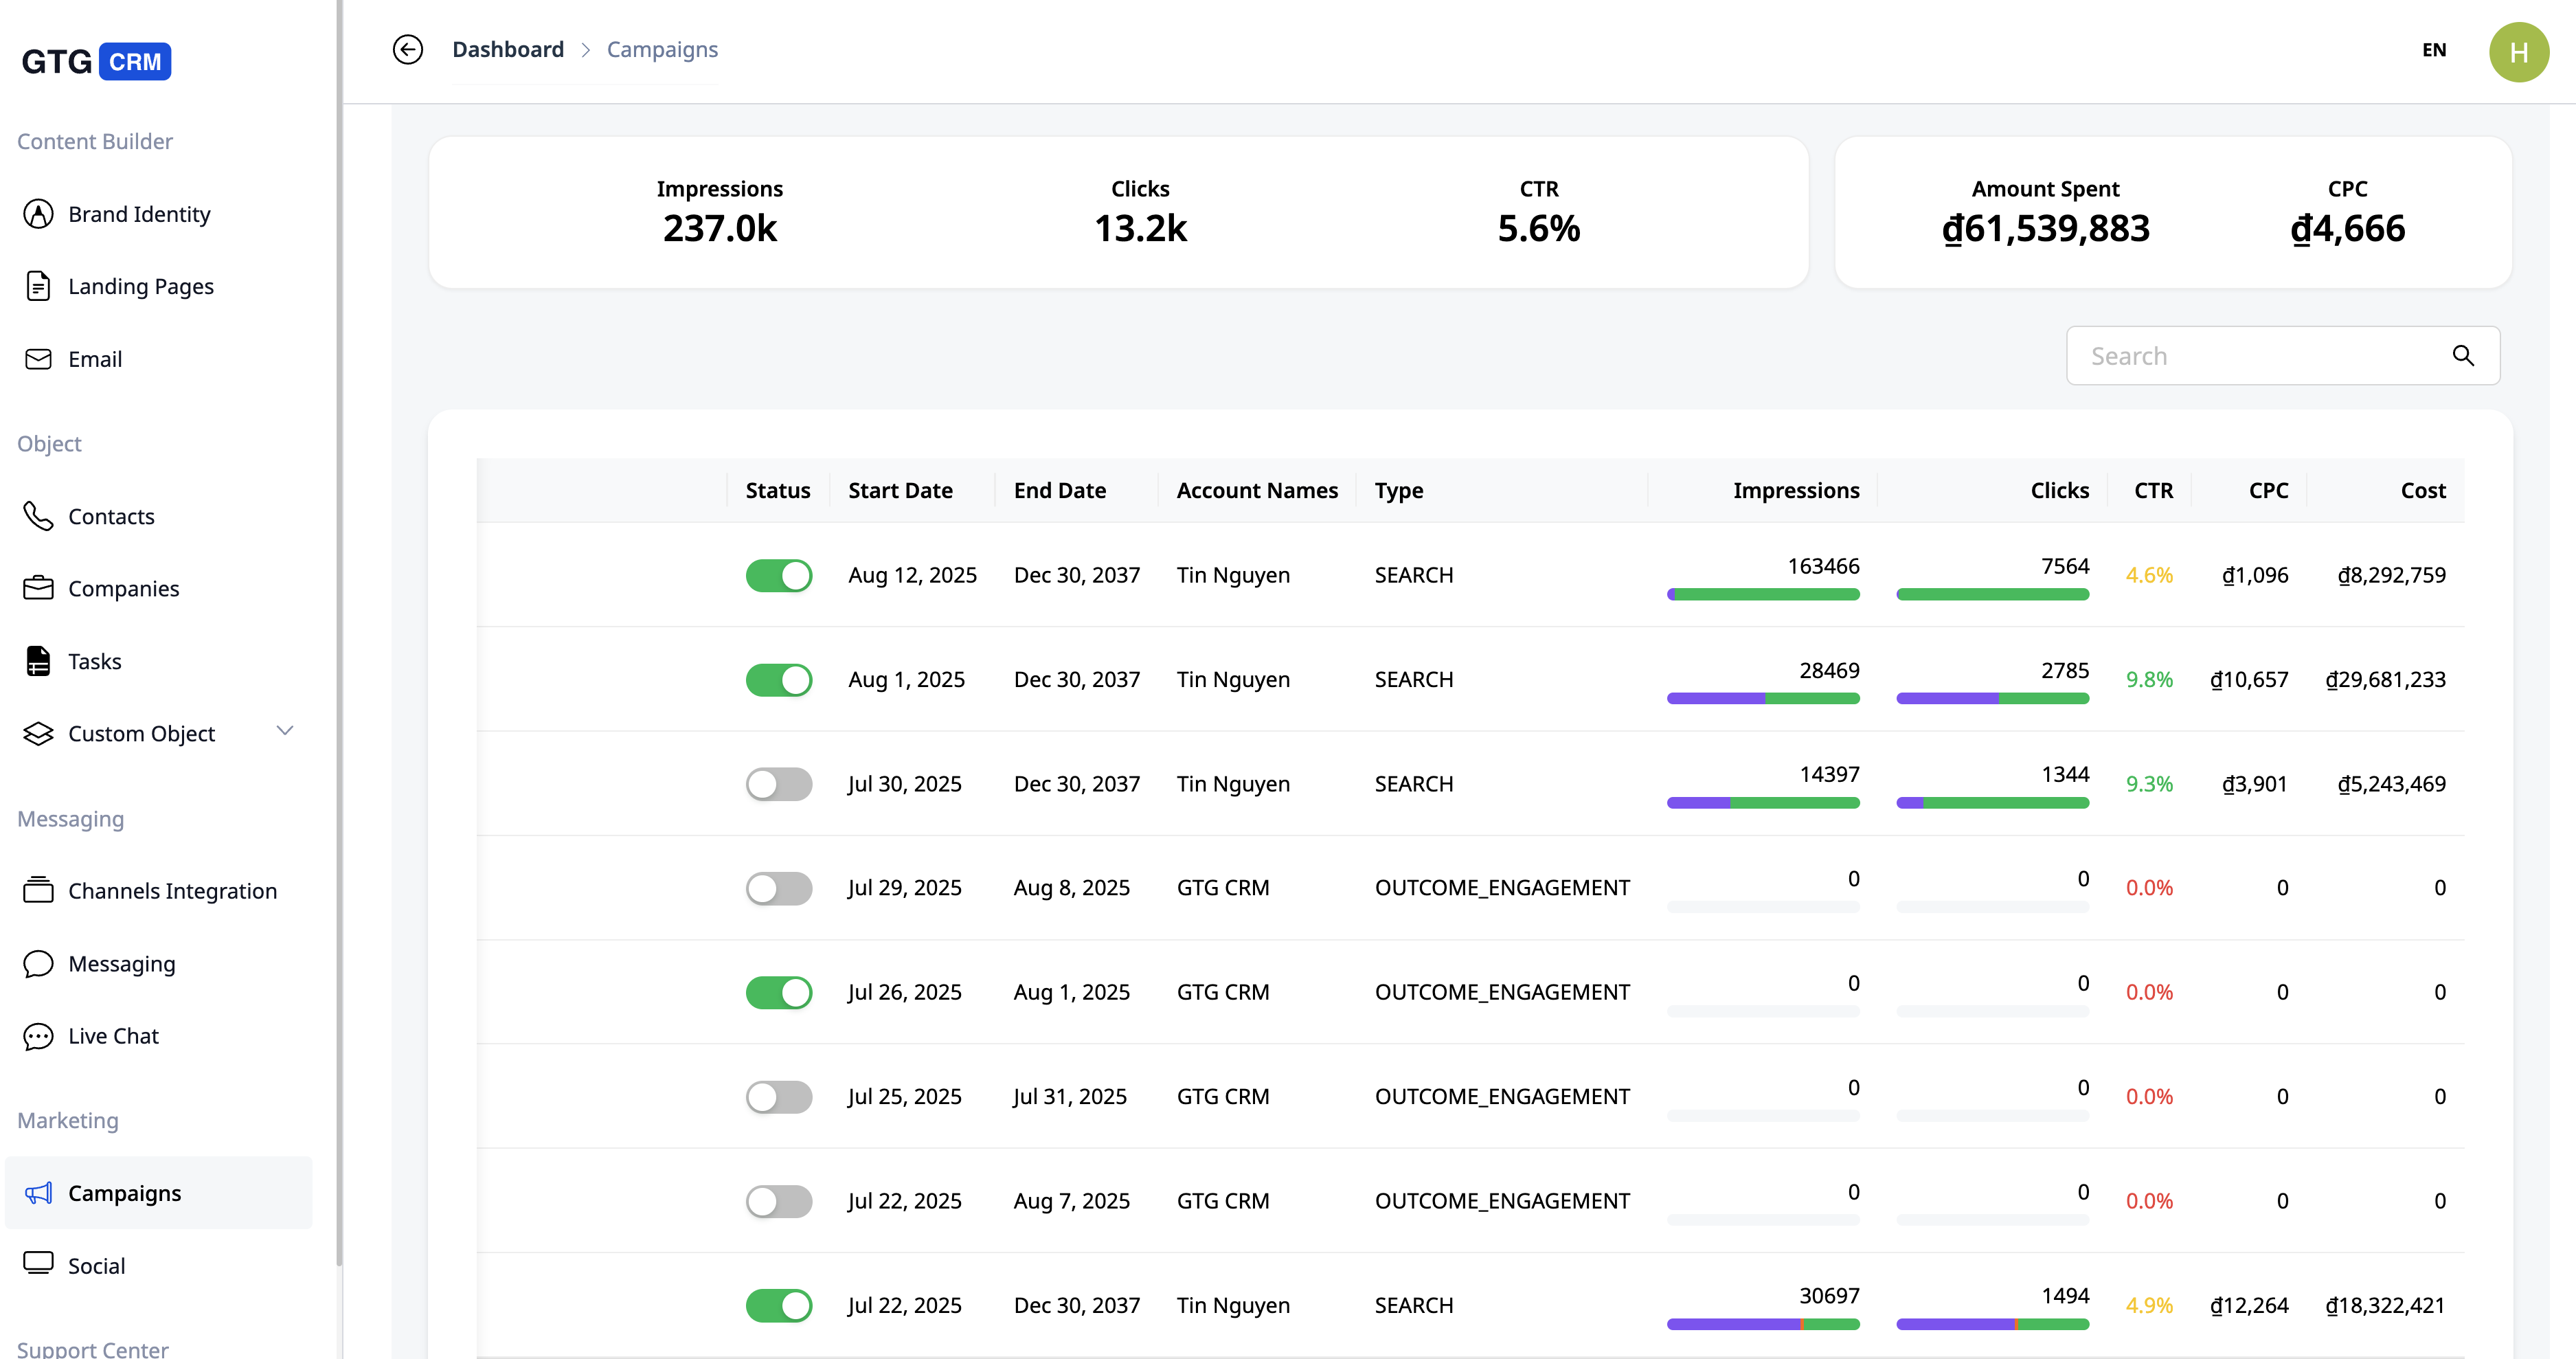Click the magnifier icon in Search box
2576x1359 pixels.
click(2463, 356)
